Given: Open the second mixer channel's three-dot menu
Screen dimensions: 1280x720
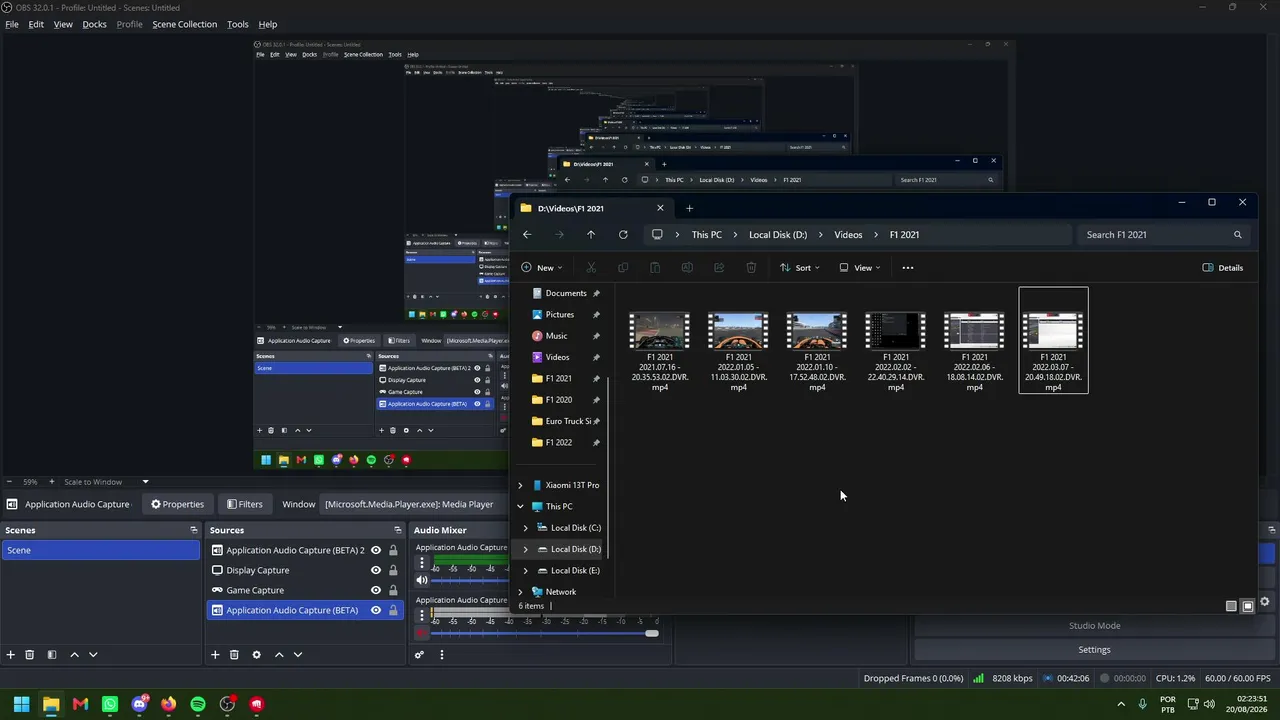Looking at the screenshot, I should (422, 616).
